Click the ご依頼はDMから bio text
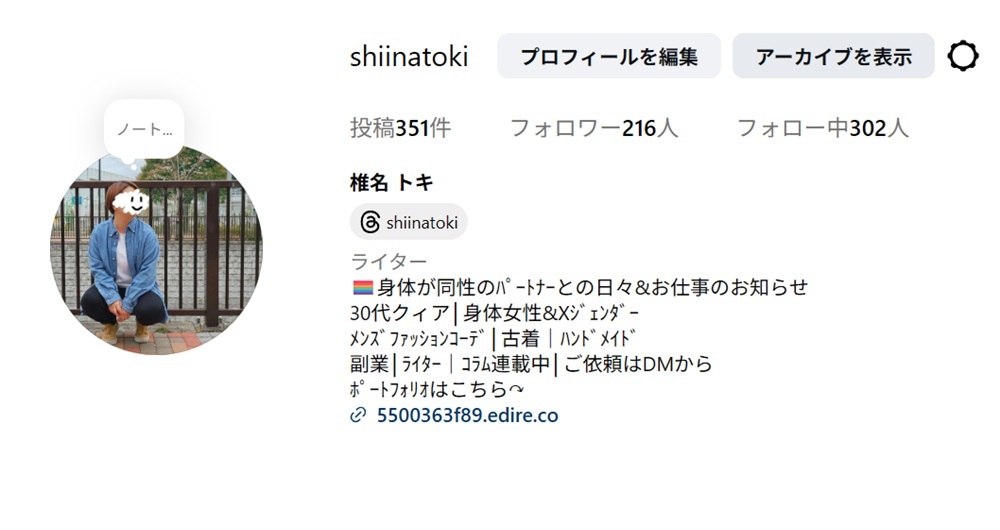The image size is (1000, 530). click(638, 364)
